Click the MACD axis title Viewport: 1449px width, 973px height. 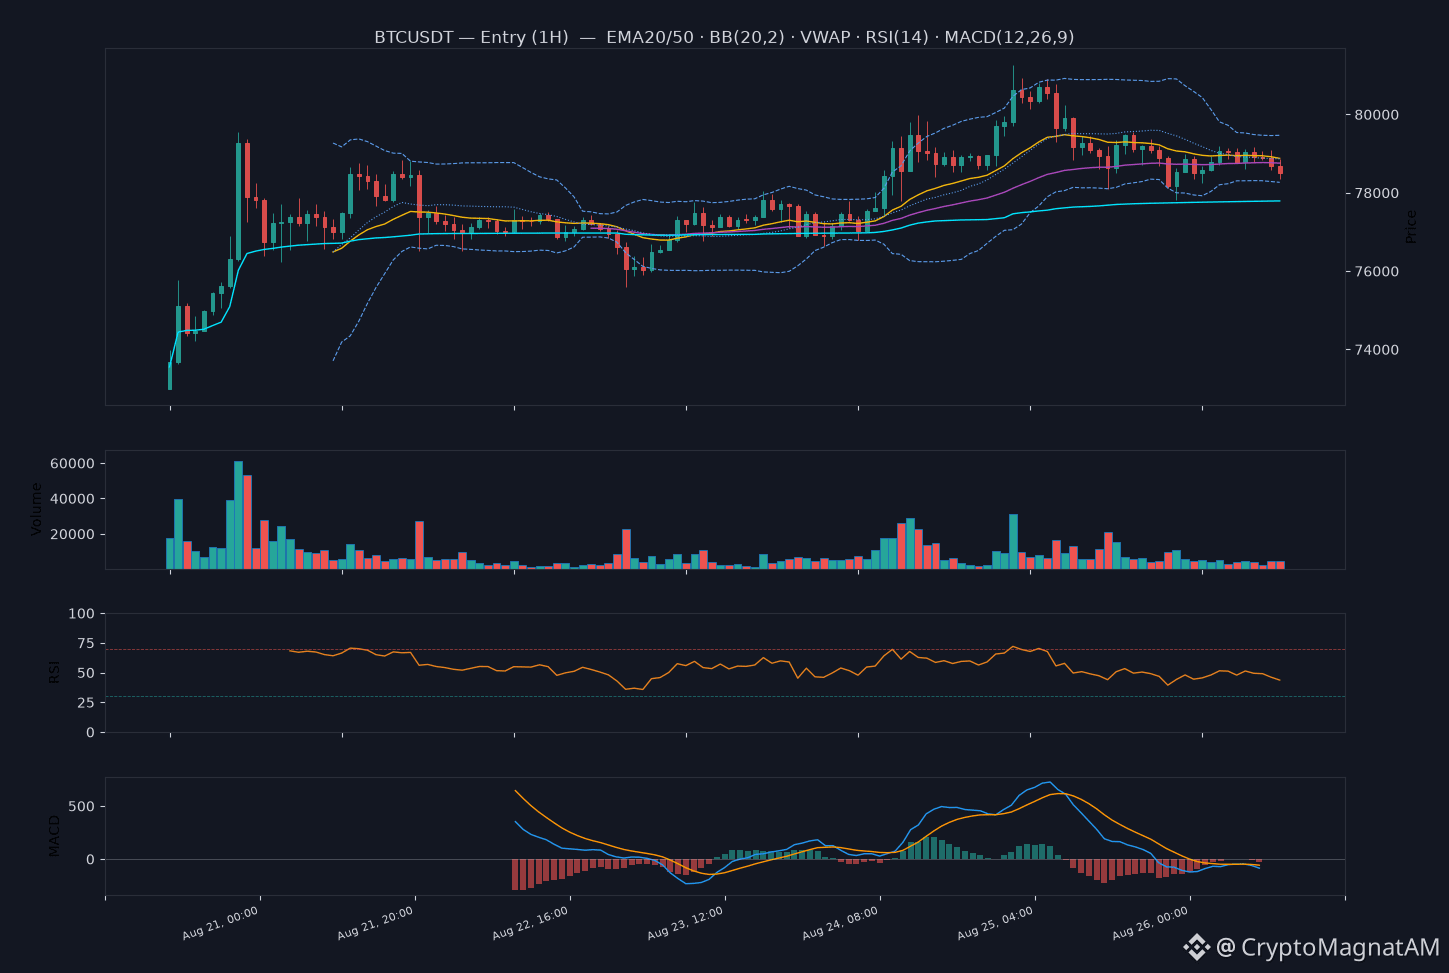pos(54,836)
